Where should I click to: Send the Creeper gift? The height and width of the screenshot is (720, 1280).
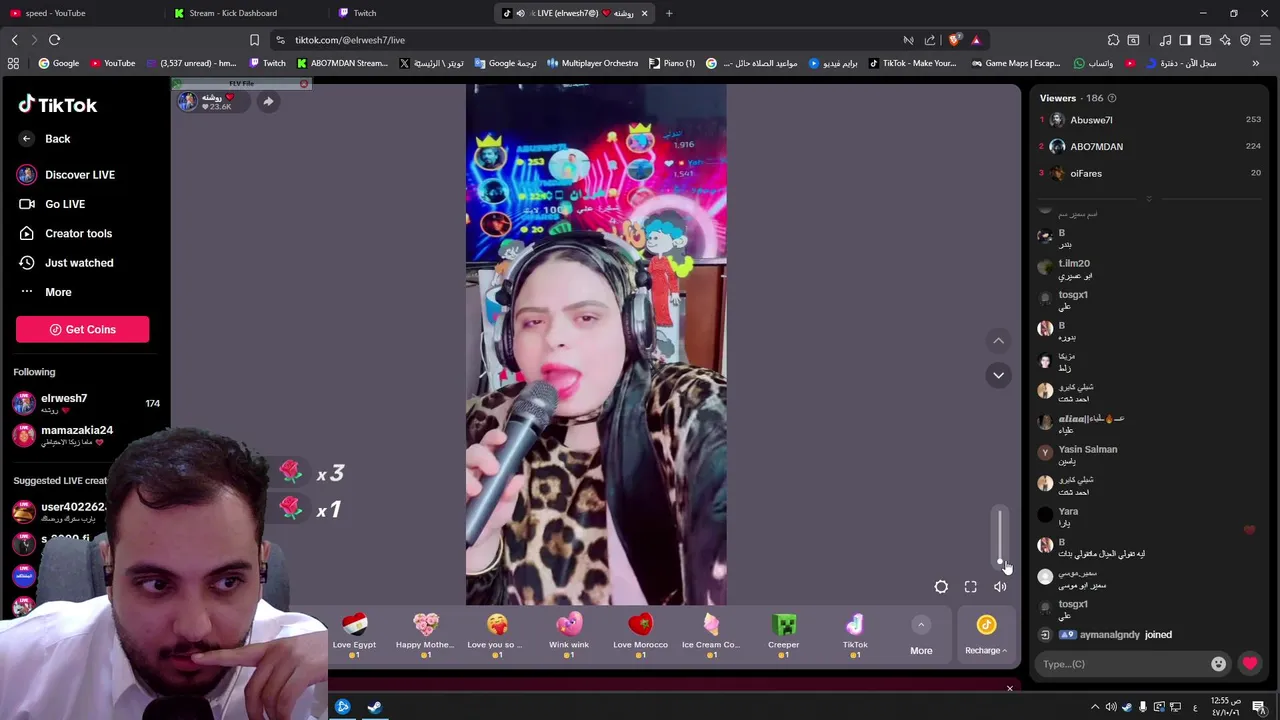783,635
